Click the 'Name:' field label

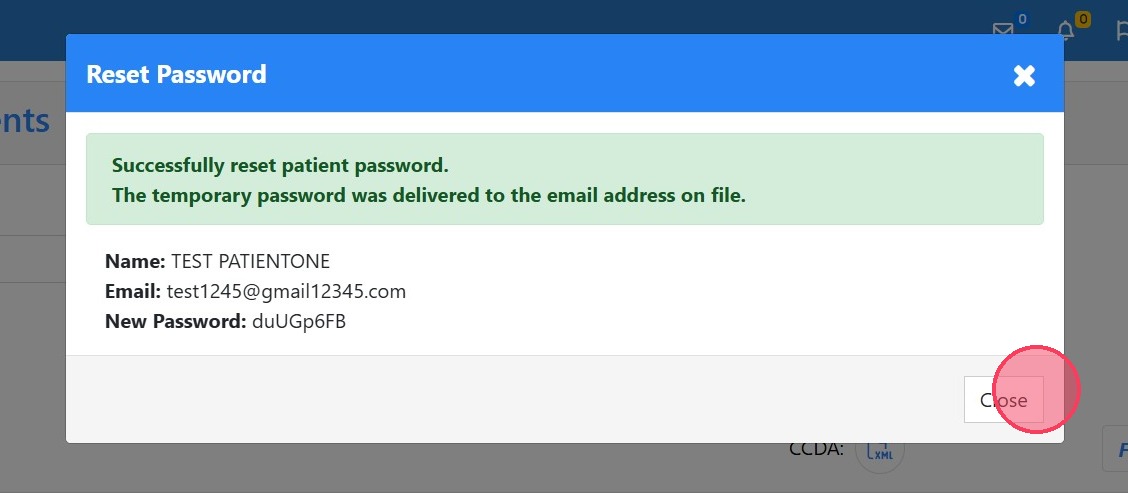point(135,262)
